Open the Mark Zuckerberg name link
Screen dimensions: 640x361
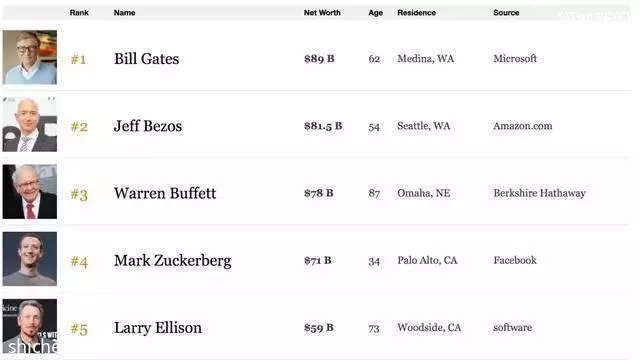pos(173,261)
